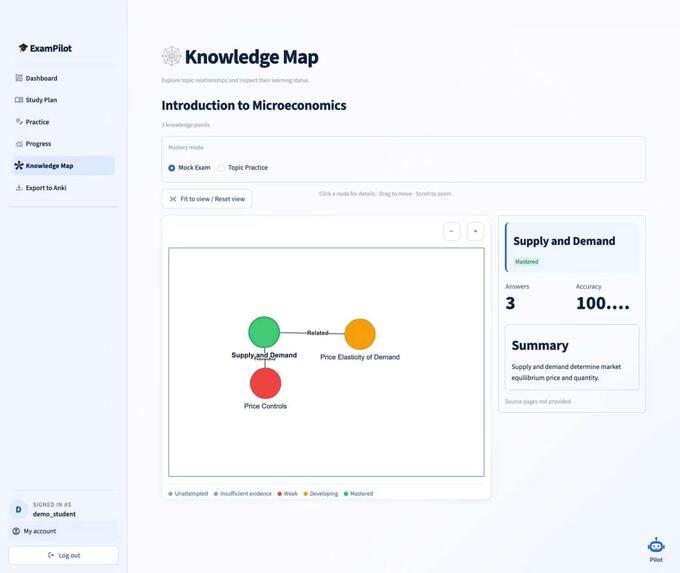Click the Log out arrow icon

51,555
